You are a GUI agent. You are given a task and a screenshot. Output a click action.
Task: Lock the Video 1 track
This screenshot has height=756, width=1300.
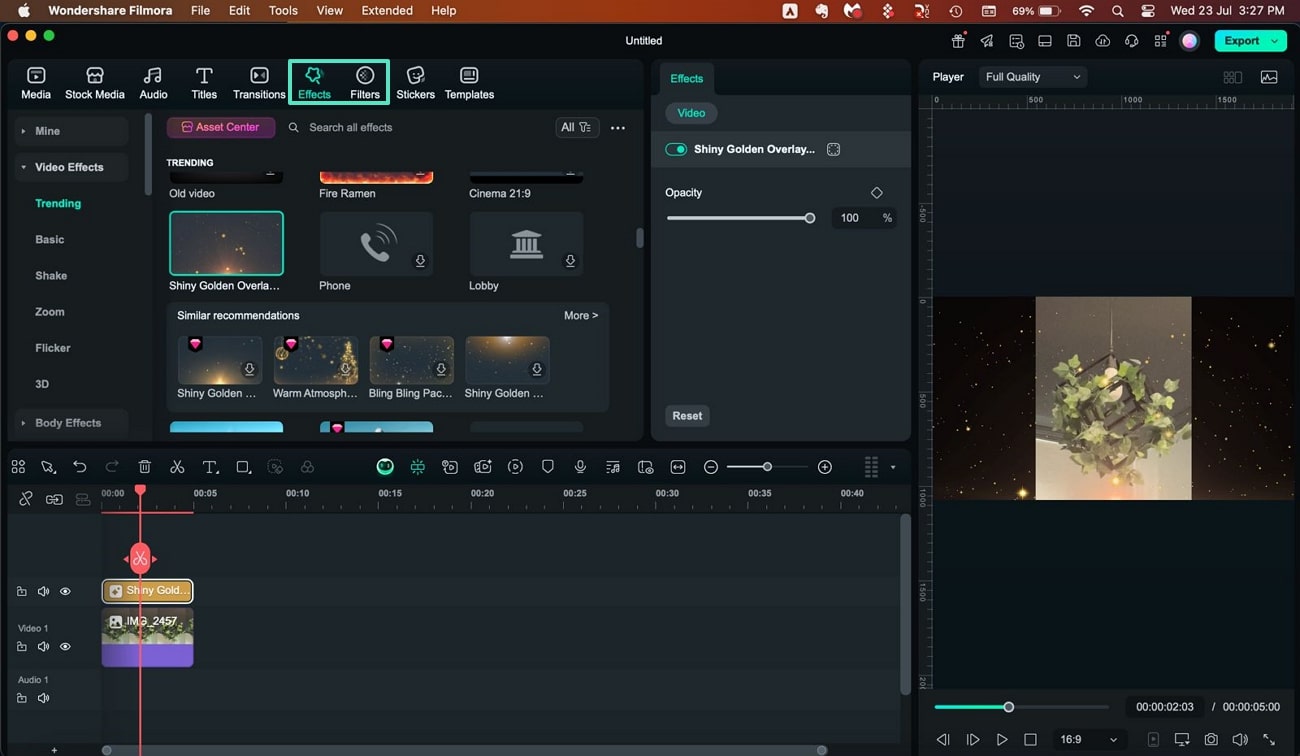tap(22, 647)
